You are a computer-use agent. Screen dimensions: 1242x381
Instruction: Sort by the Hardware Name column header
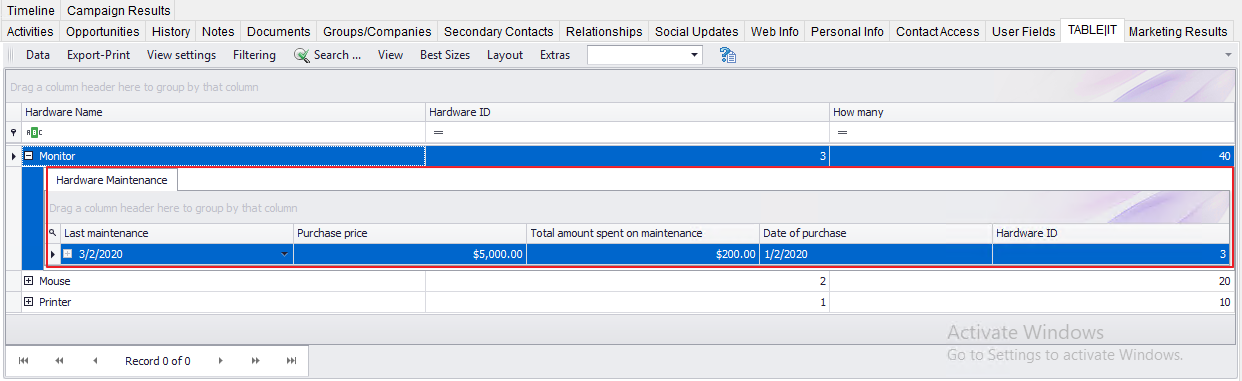[x=223, y=112]
